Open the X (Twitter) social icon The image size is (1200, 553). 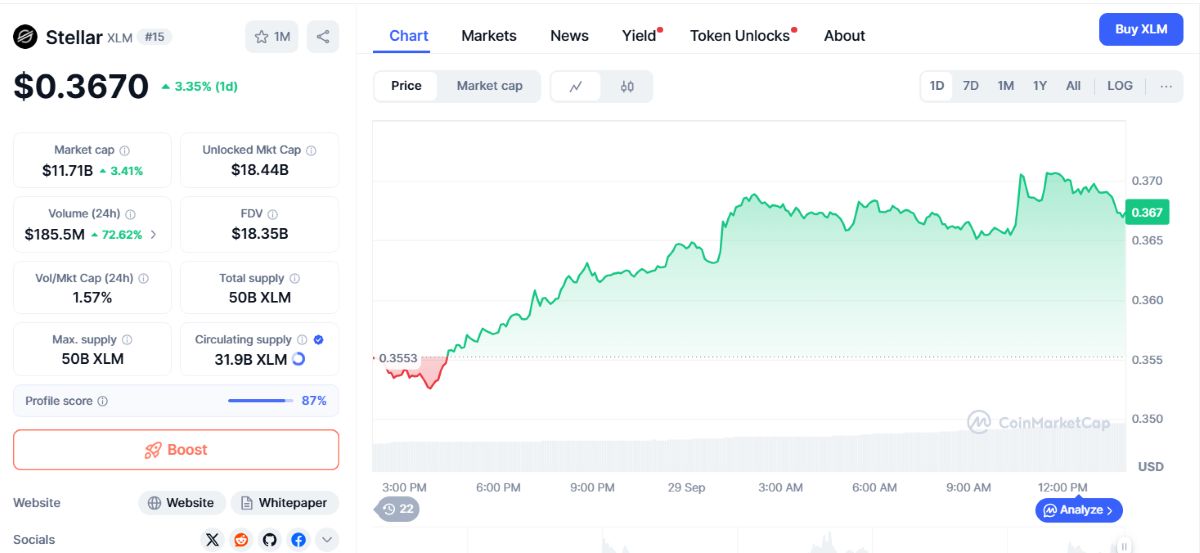212,540
